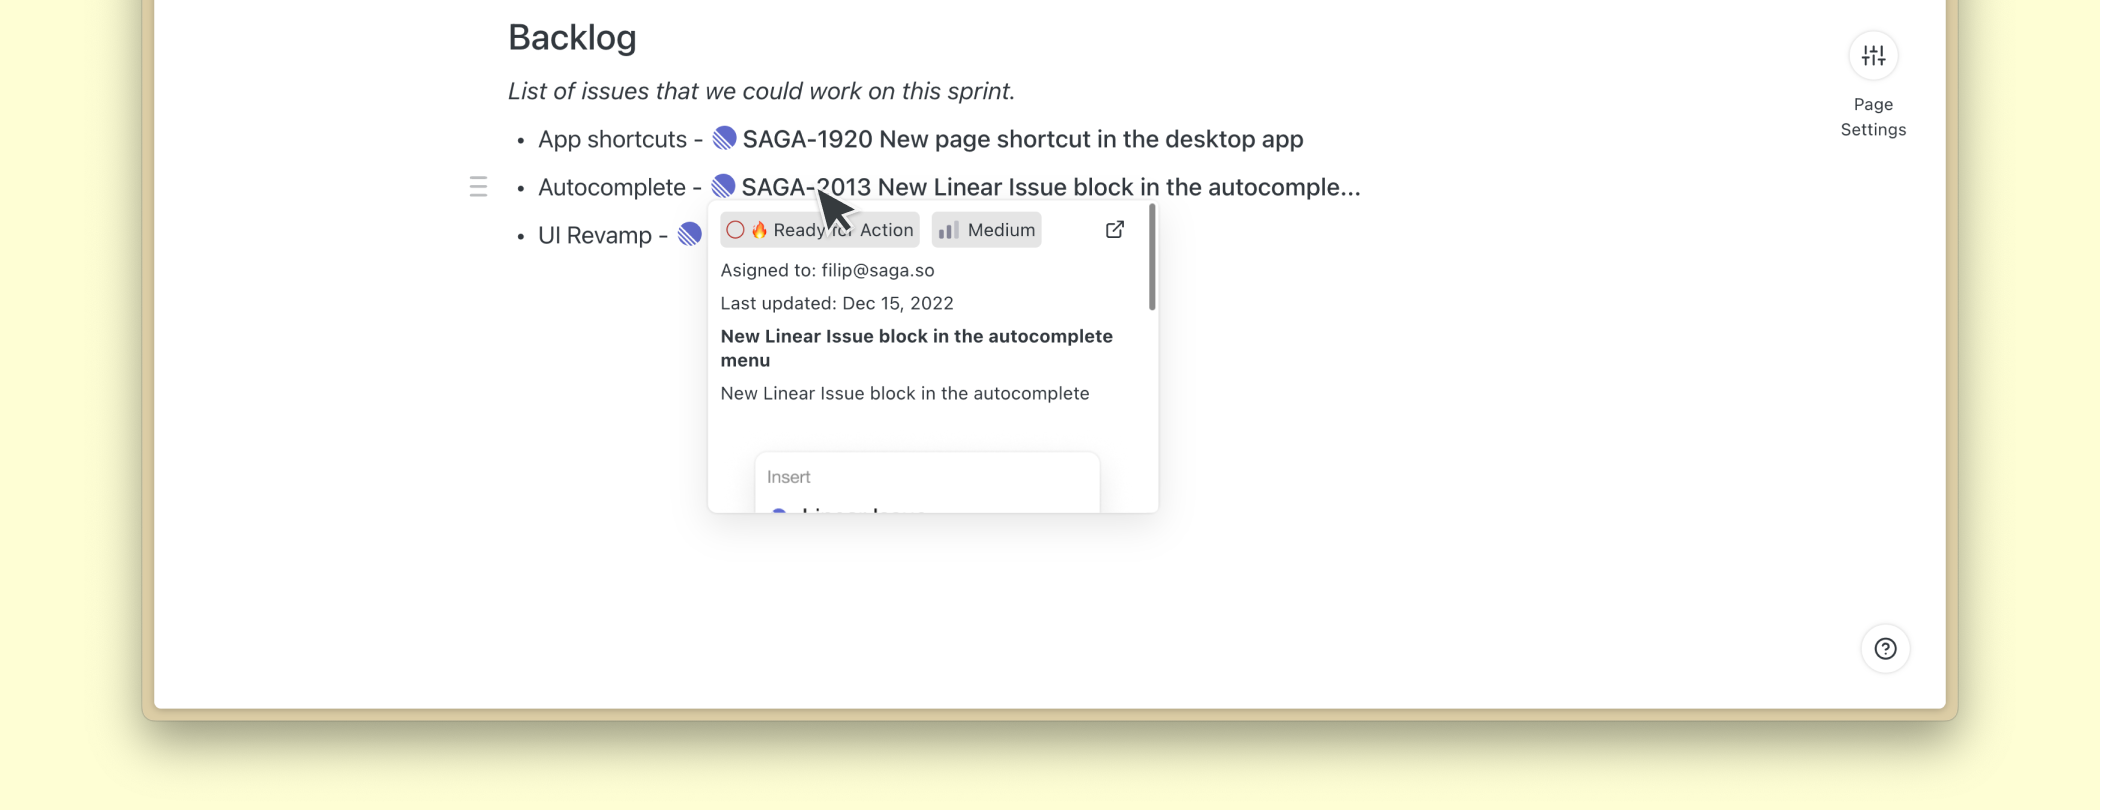This screenshot has height=811, width=2101.
Task: Open SAGA-2013 New Linear Issue block link
Action: tap(1050, 187)
